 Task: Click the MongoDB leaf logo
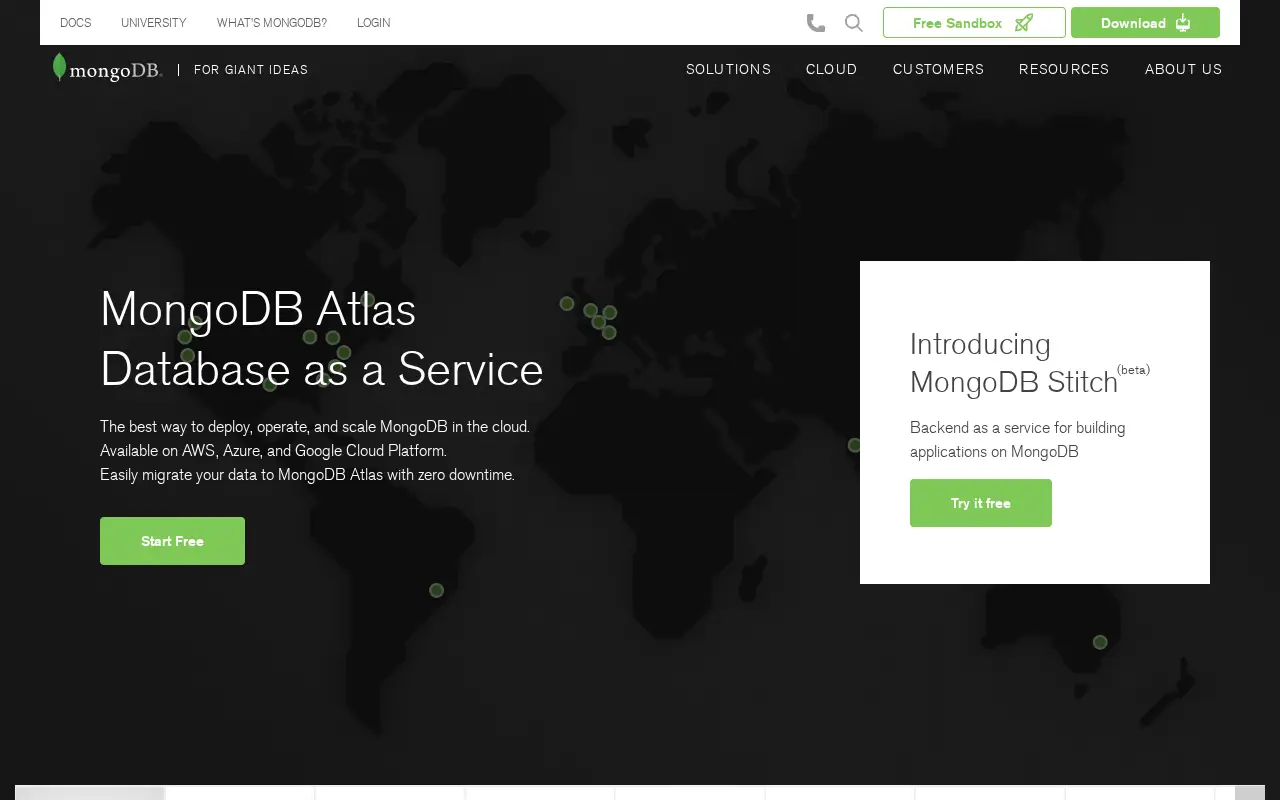click(x=107, y=68)
